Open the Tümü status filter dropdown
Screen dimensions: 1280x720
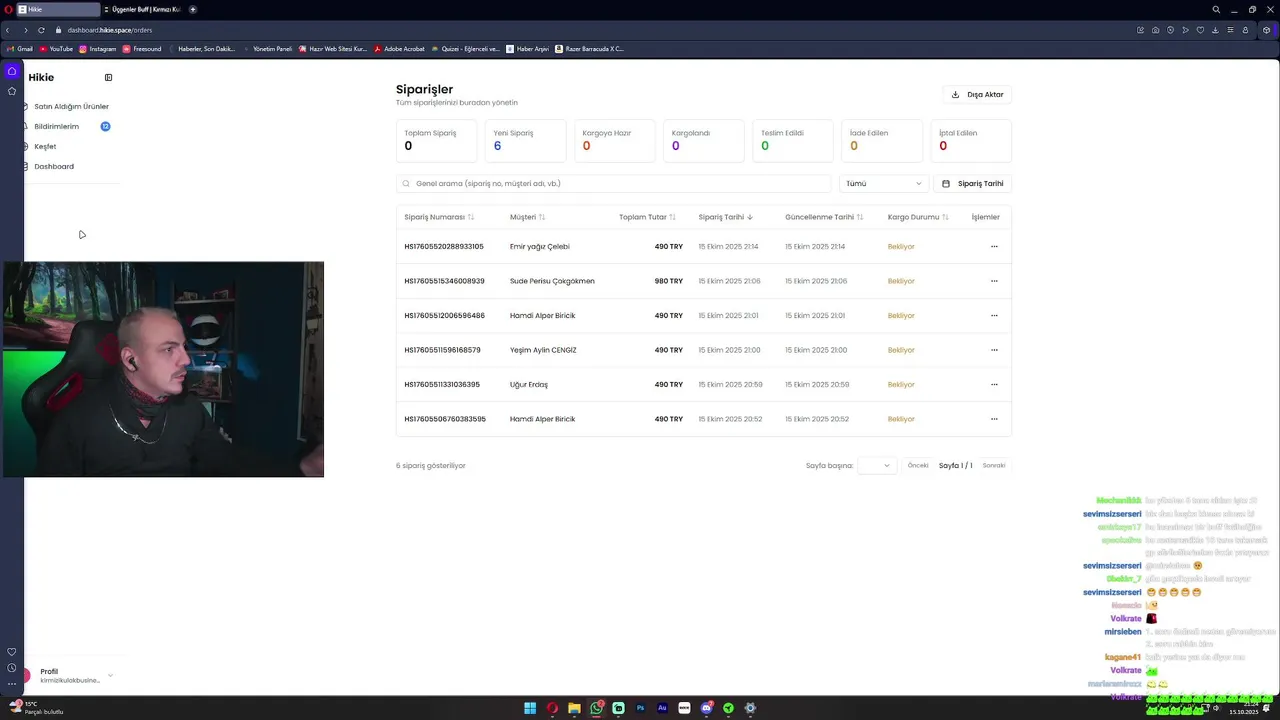883,183
